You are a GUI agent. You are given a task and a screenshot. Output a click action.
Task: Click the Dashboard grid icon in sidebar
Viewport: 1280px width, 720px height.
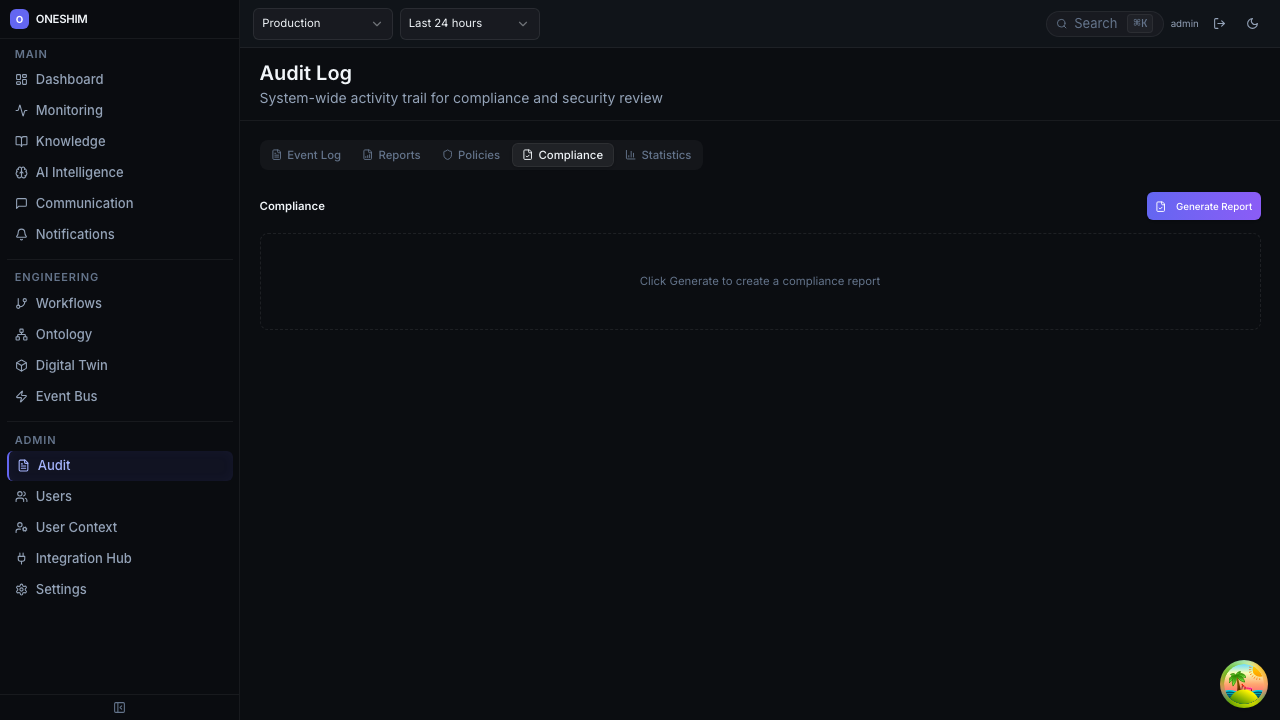[x=21, y=79]
